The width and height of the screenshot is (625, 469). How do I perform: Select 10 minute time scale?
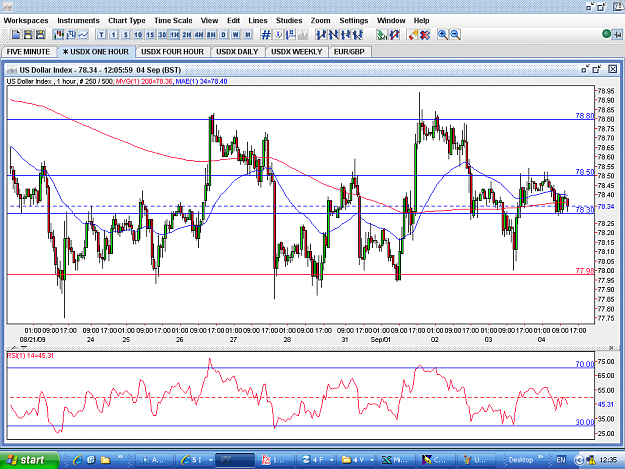point(138,35)
